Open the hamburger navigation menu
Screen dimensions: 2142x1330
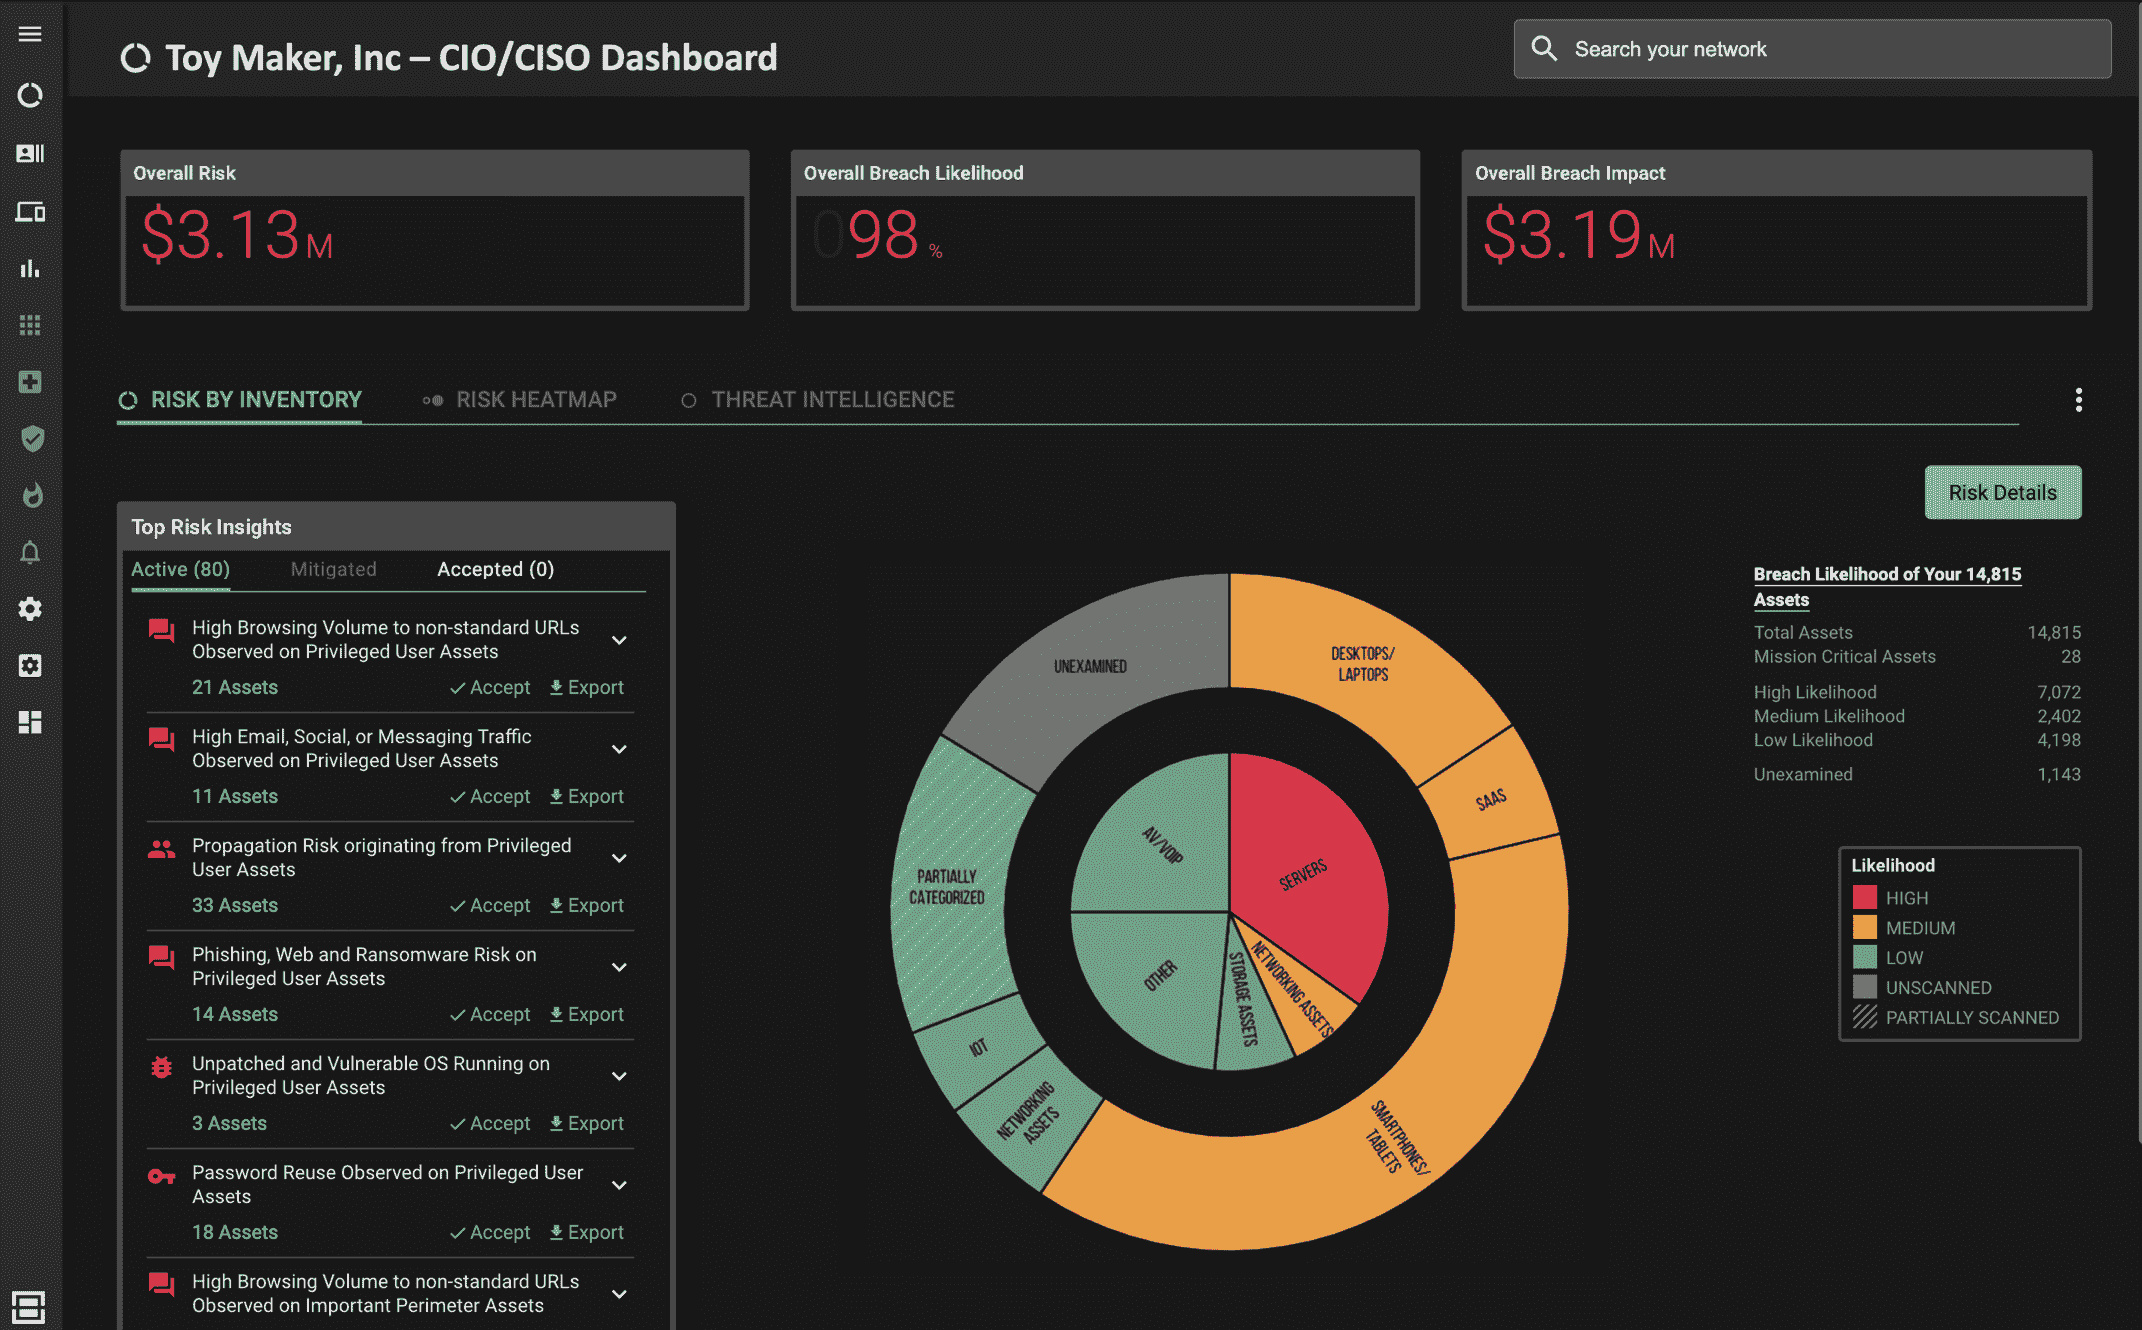pyautogui.click(x=30, y=33)
